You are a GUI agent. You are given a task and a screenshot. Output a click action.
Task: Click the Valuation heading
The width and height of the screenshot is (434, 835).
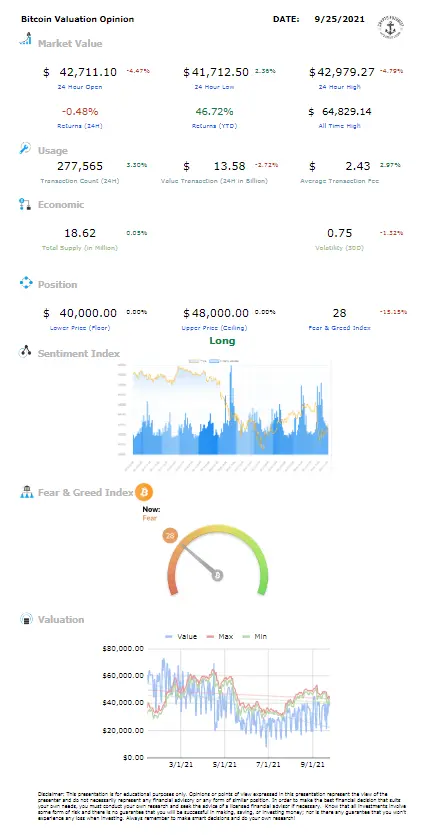tap(61, 619)
